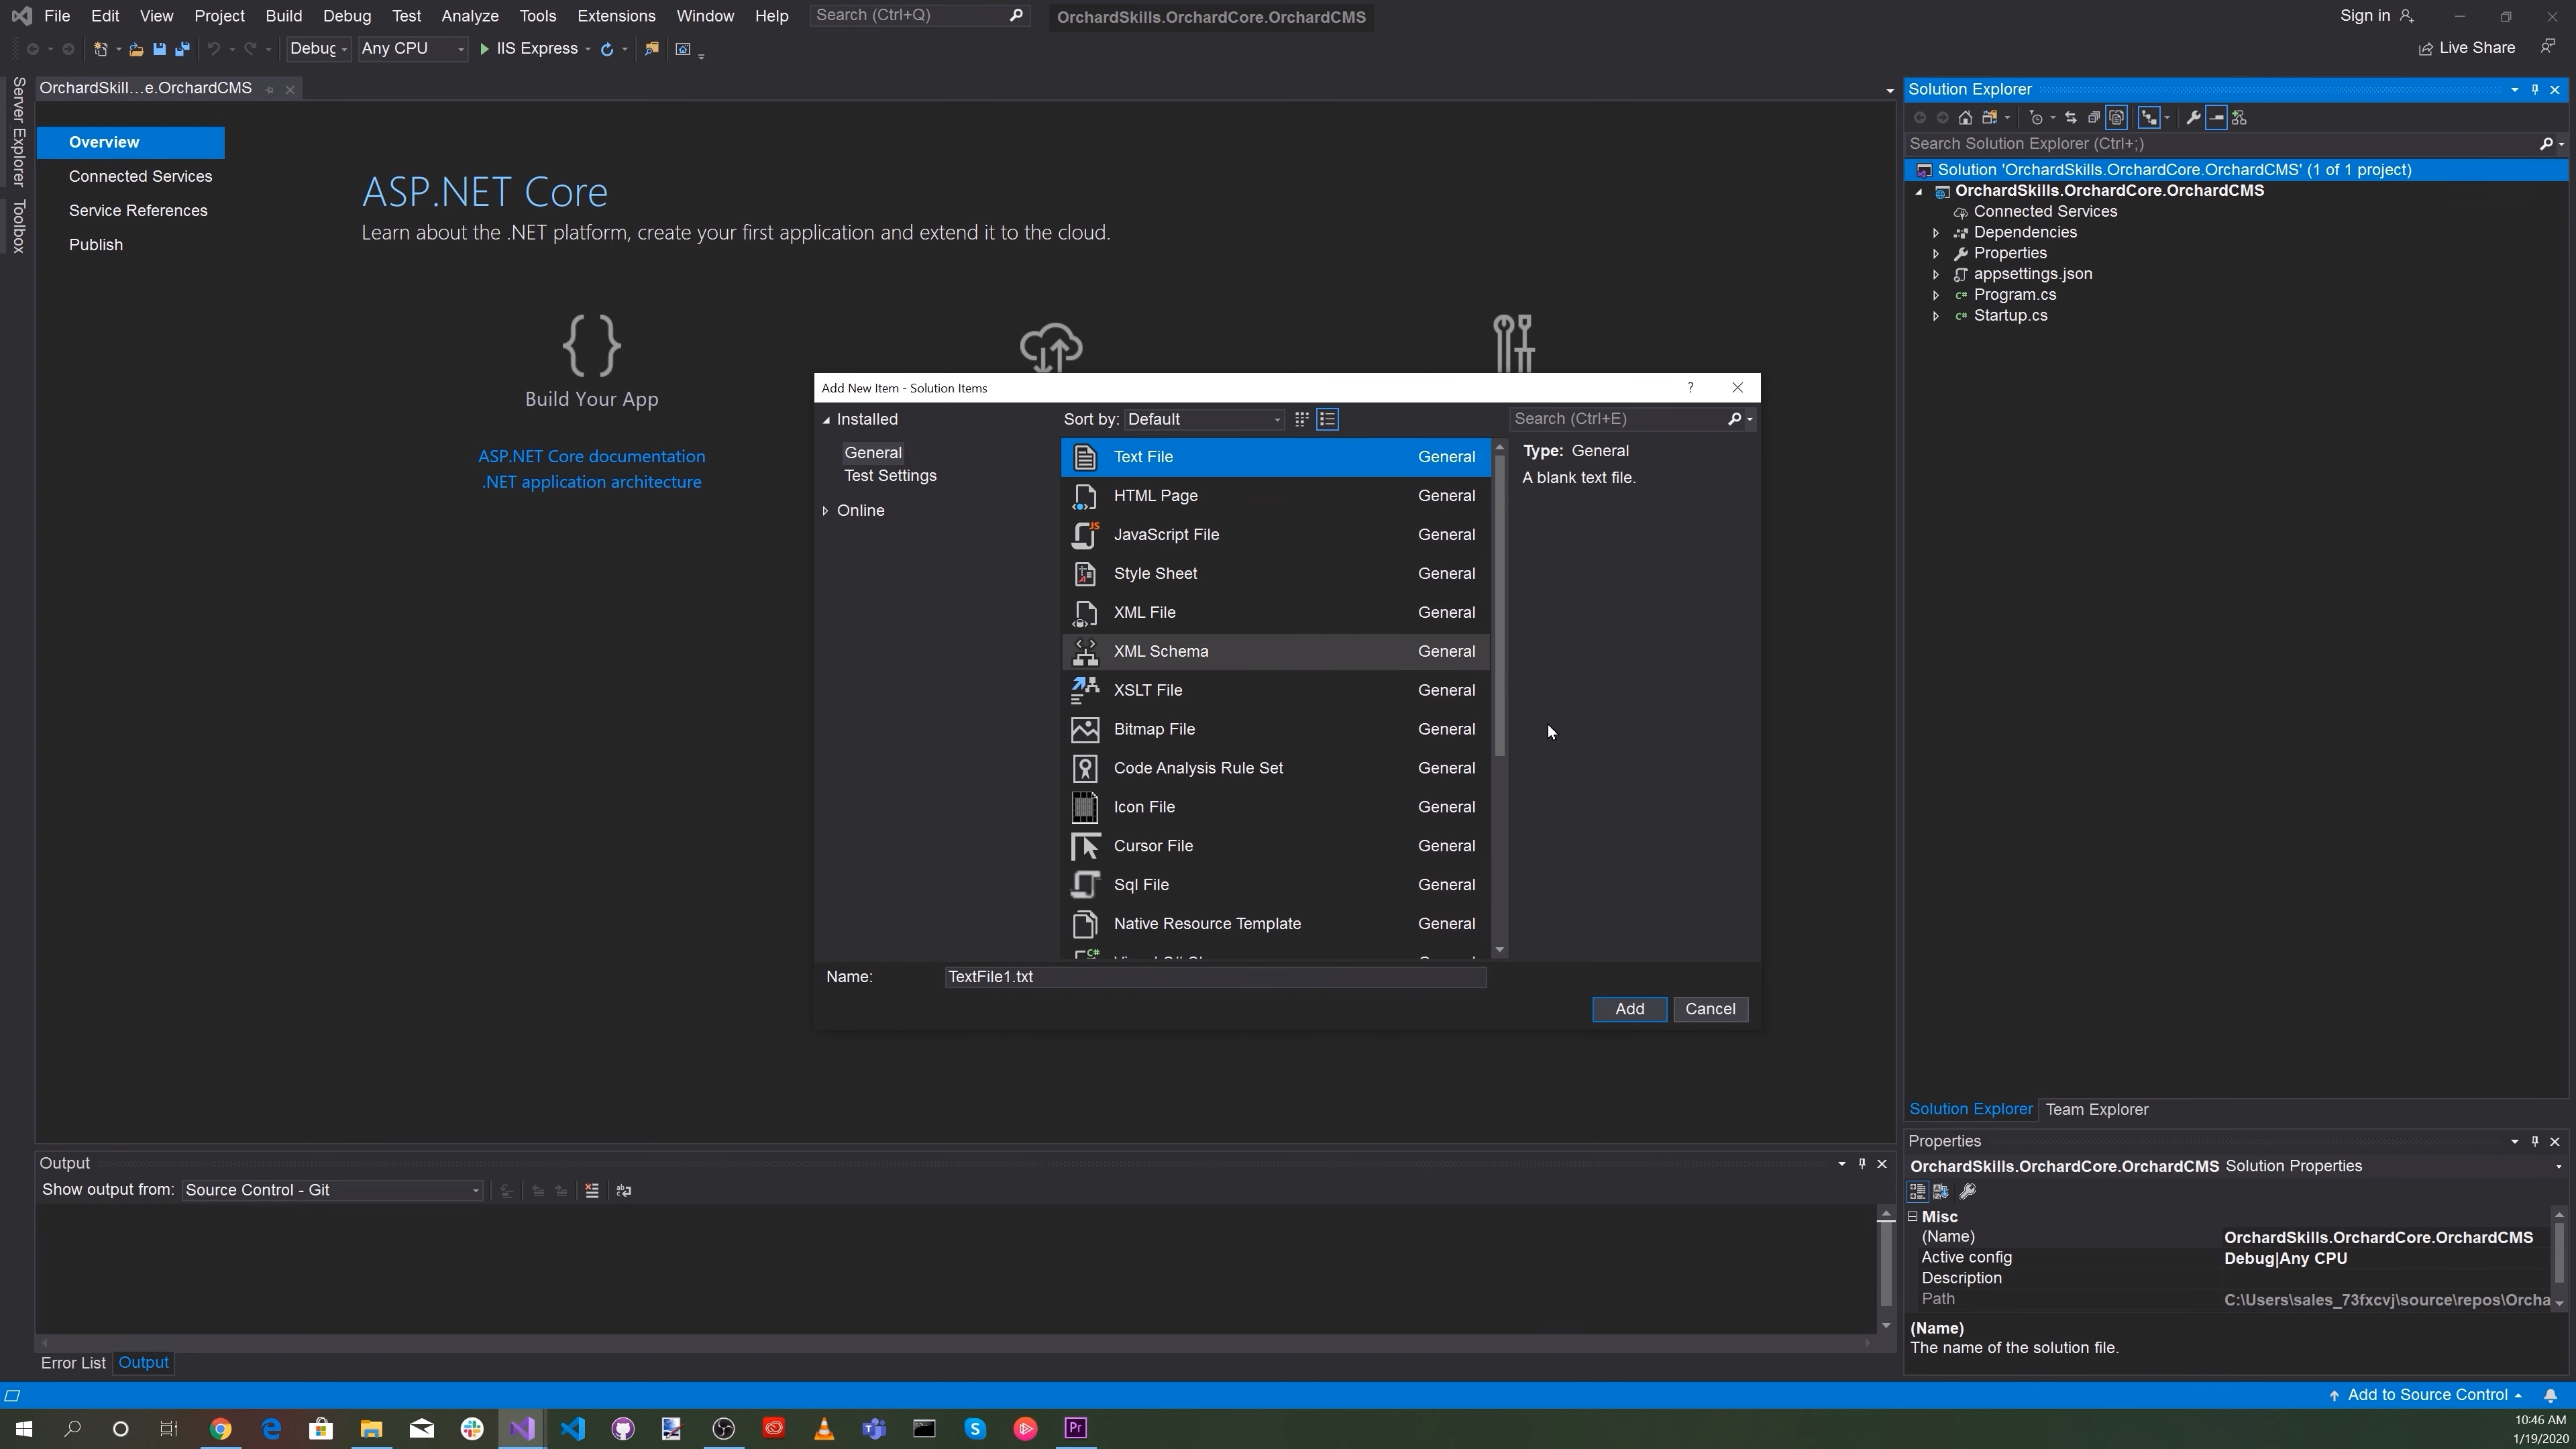Switch to Error List tab

pos(73,1364)
